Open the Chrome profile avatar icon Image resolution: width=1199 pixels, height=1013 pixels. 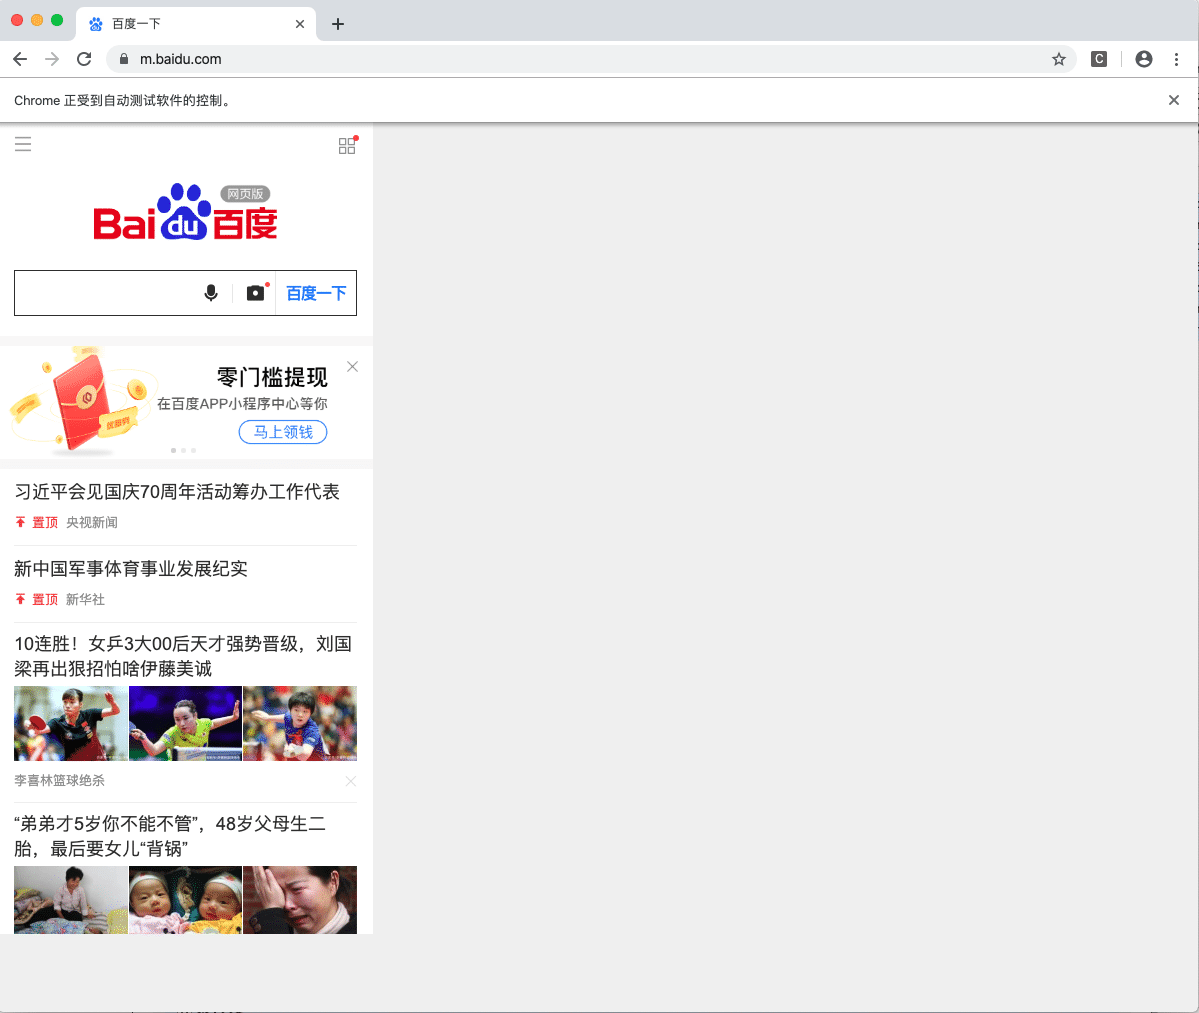click(x=1144, y=59)
